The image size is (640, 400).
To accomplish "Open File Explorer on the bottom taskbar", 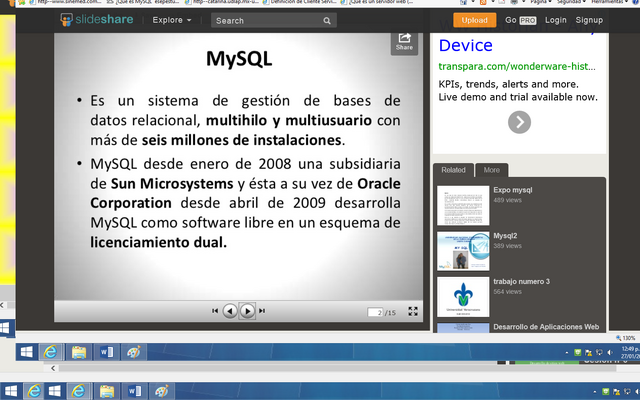I will tap(107, 391).
